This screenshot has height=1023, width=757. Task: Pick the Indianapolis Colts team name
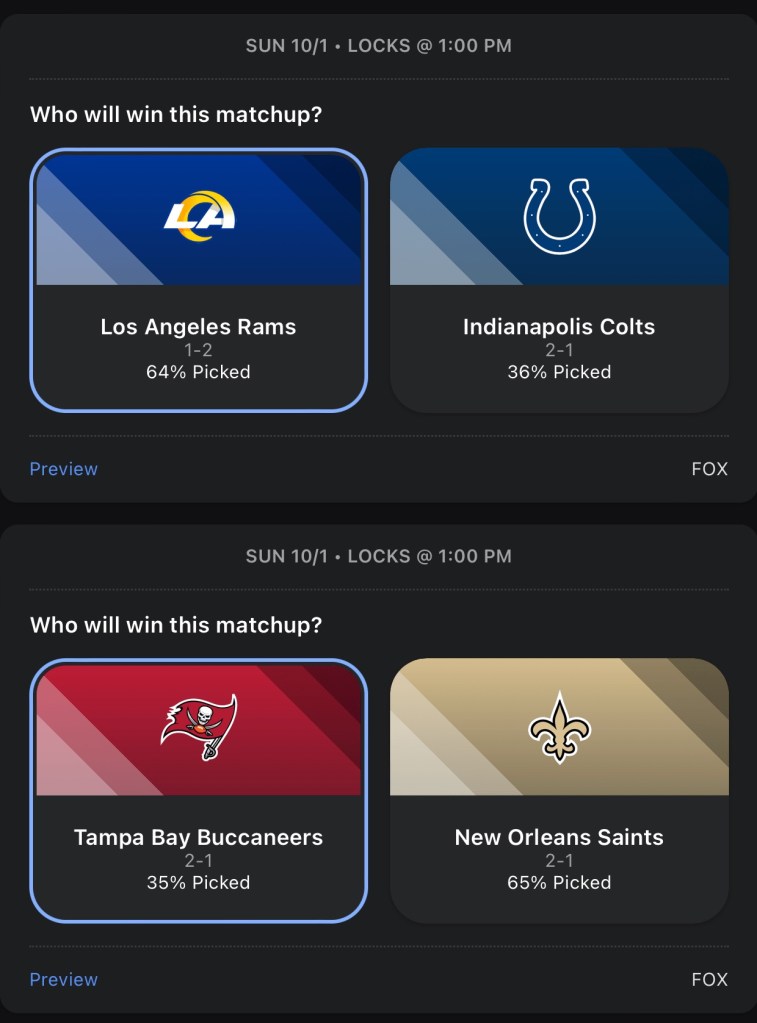pyautogui.click(x=559, y=327)
